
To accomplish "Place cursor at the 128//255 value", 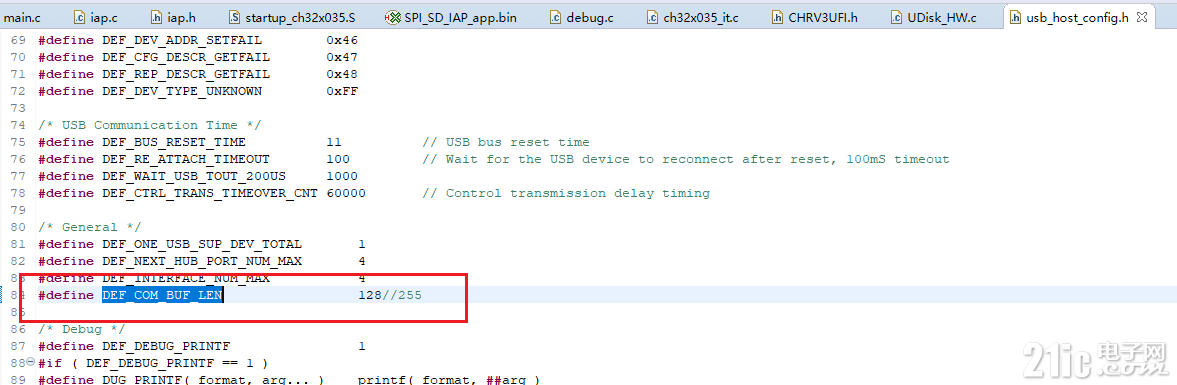I will [x=390, y=295].
